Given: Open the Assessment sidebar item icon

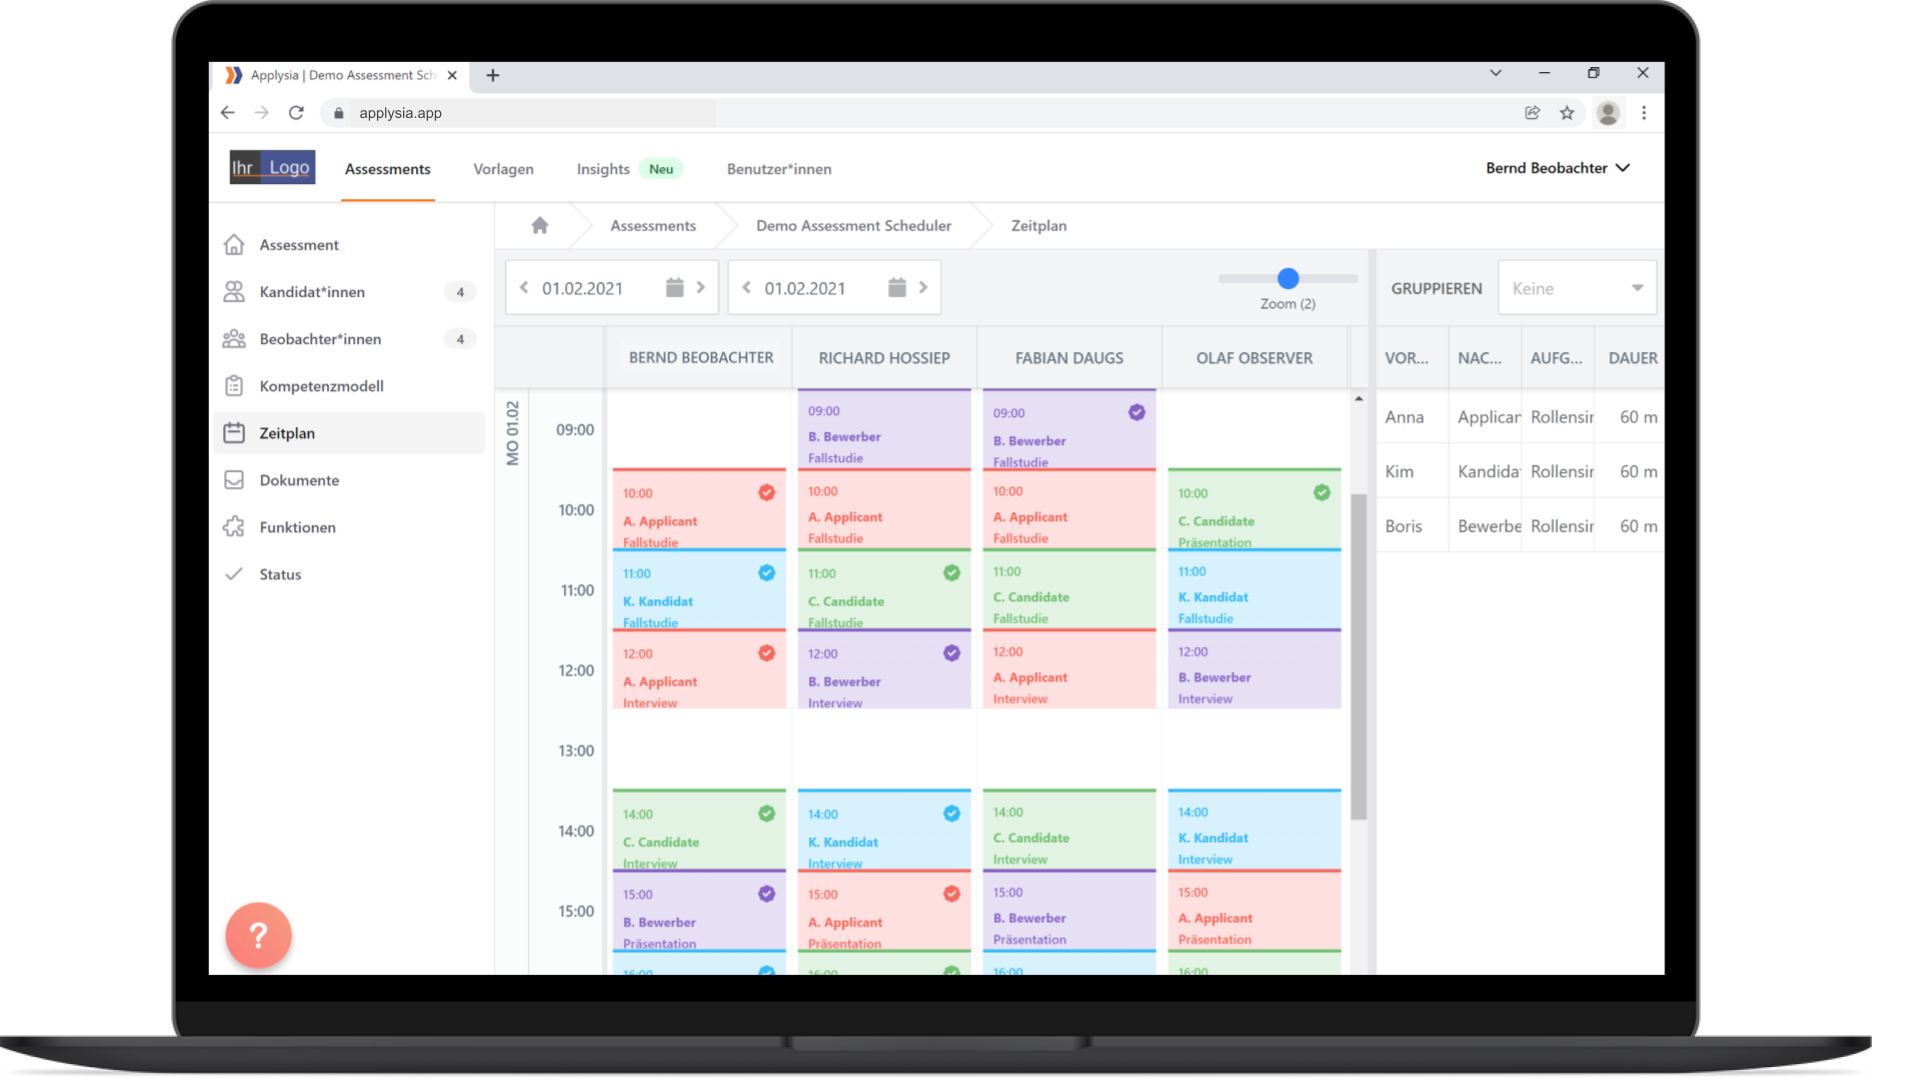Looking at the screenshot, I should coord(234,244).
